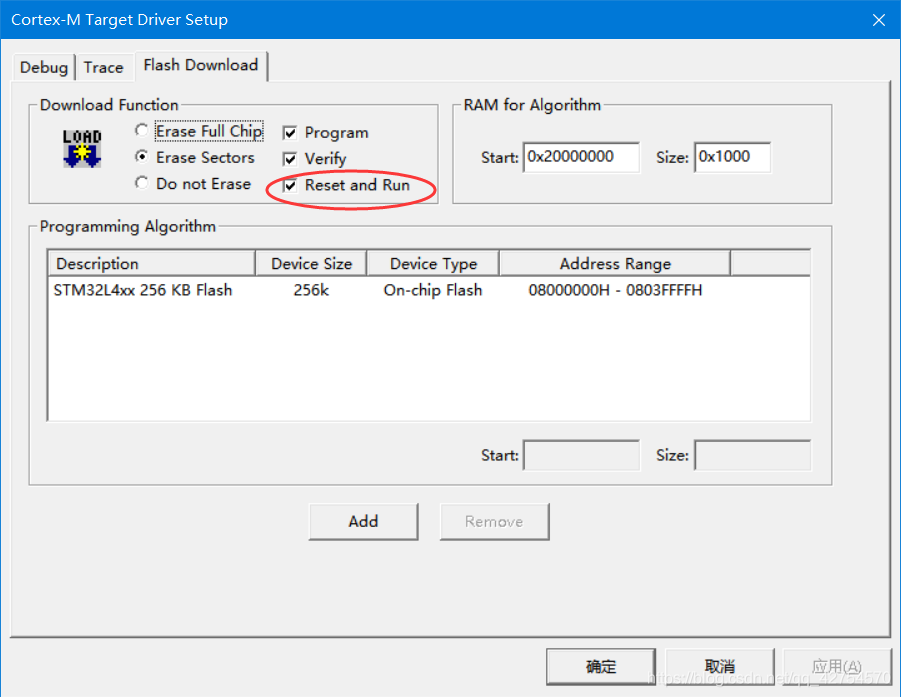901x697 pixels.
Task: Click the Programming Algorithm Start field
Action: [x=581, y=455]
